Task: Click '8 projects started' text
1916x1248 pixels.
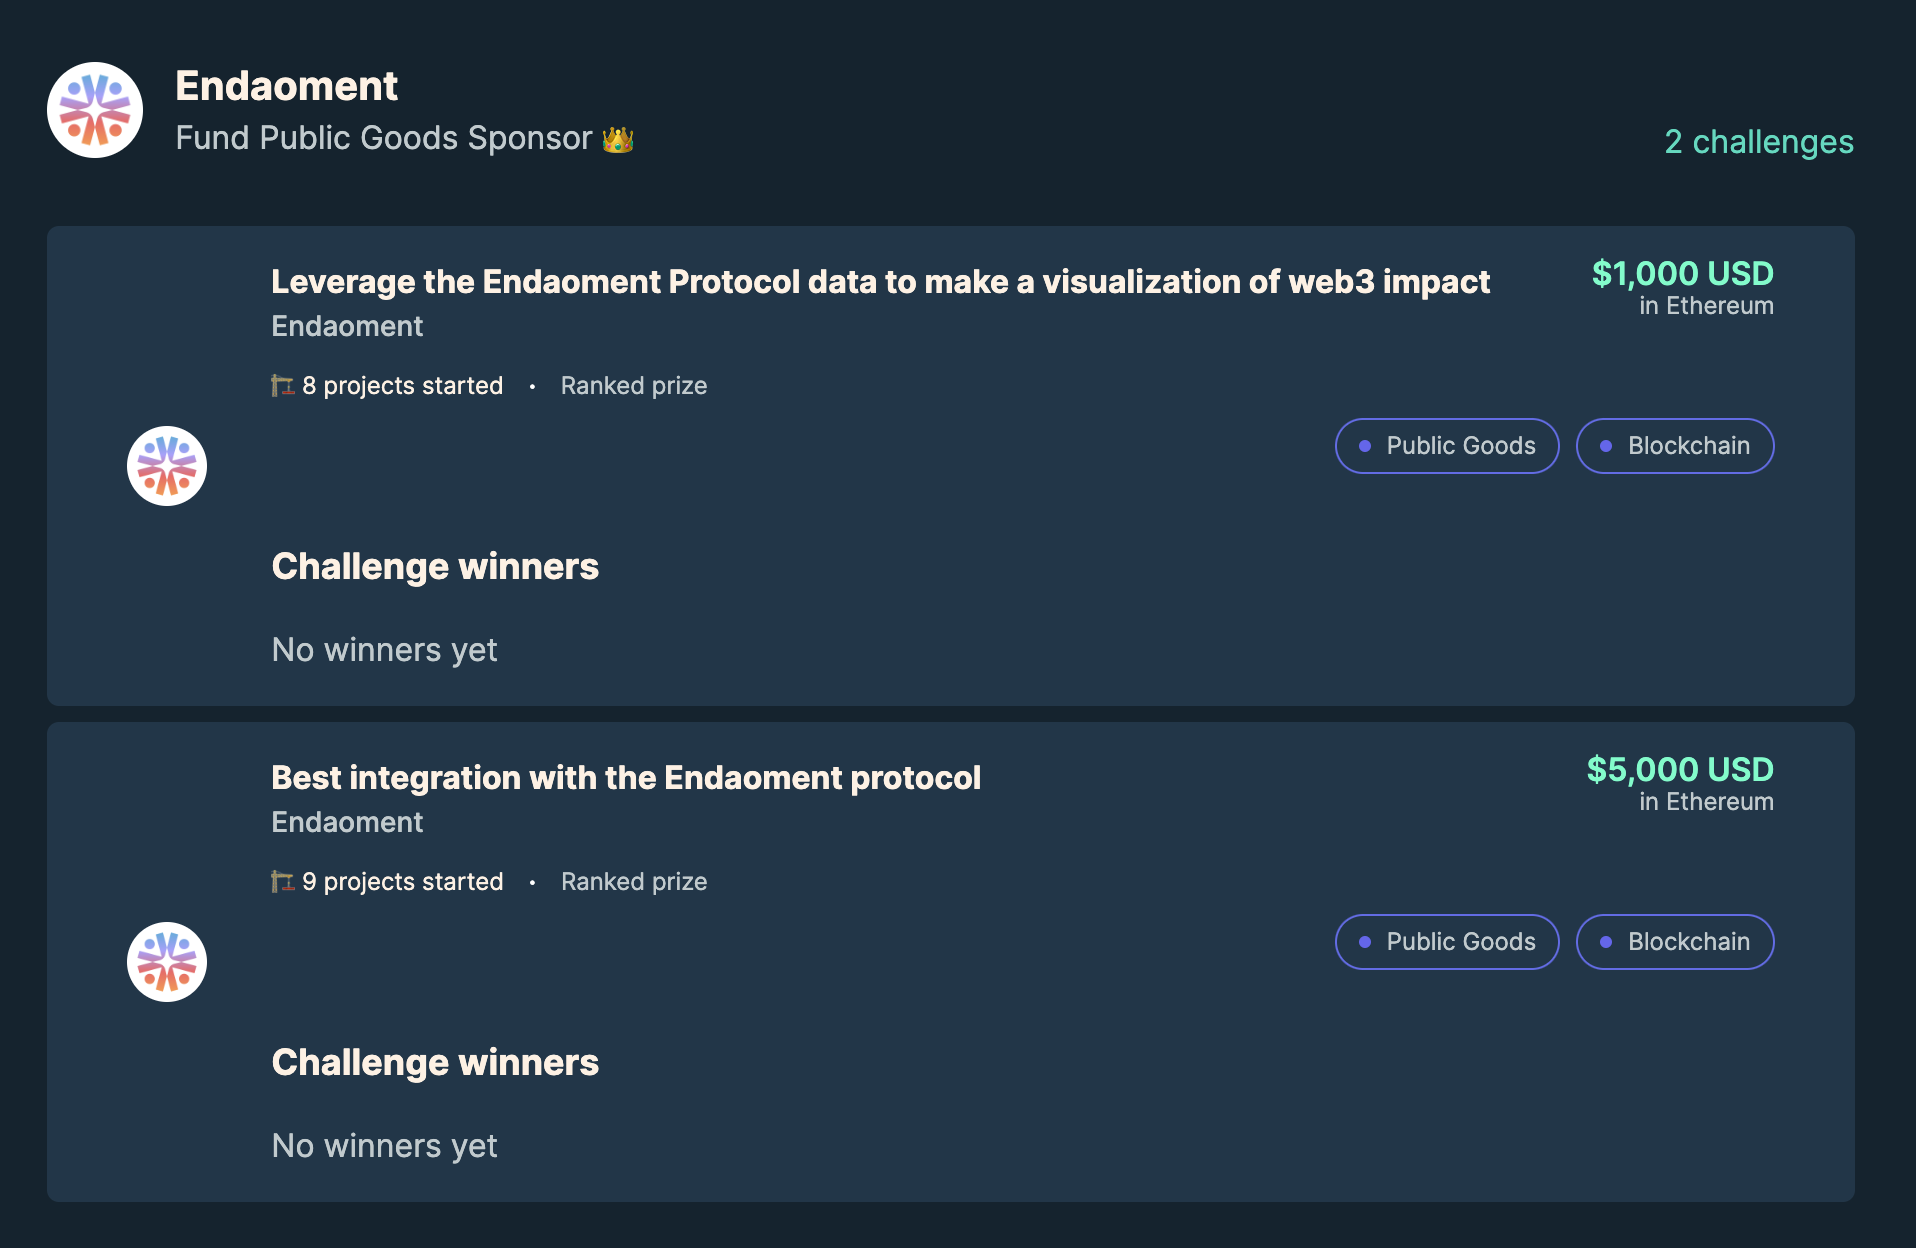Action: coord(403,386)
